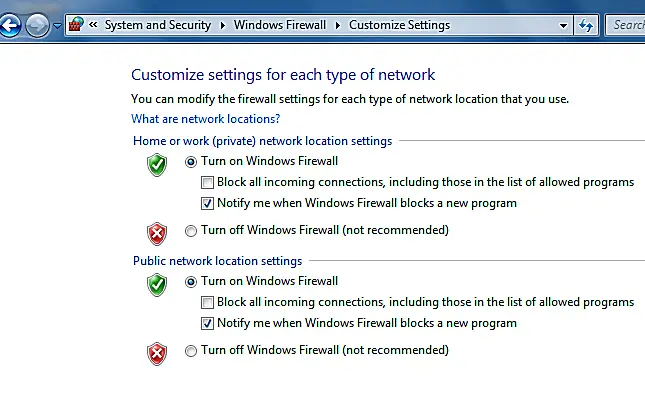
Task: Select Turn off Windows Firewall for public network
Action: [191, 351]
